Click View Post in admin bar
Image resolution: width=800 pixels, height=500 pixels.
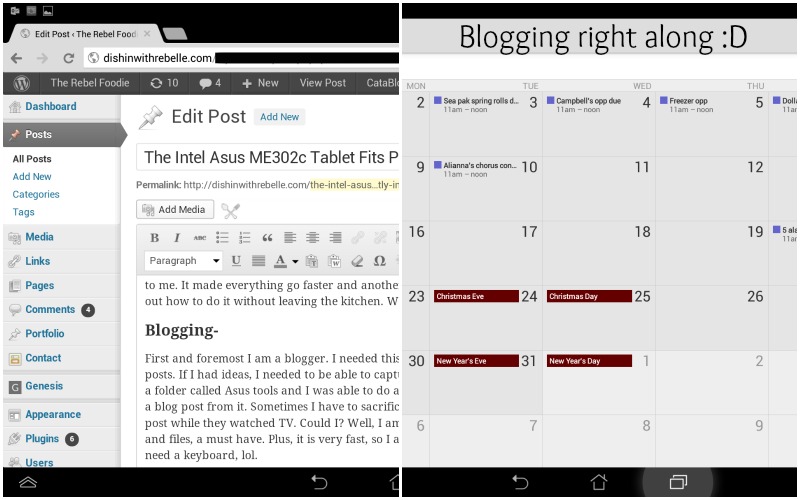[322, 83]
